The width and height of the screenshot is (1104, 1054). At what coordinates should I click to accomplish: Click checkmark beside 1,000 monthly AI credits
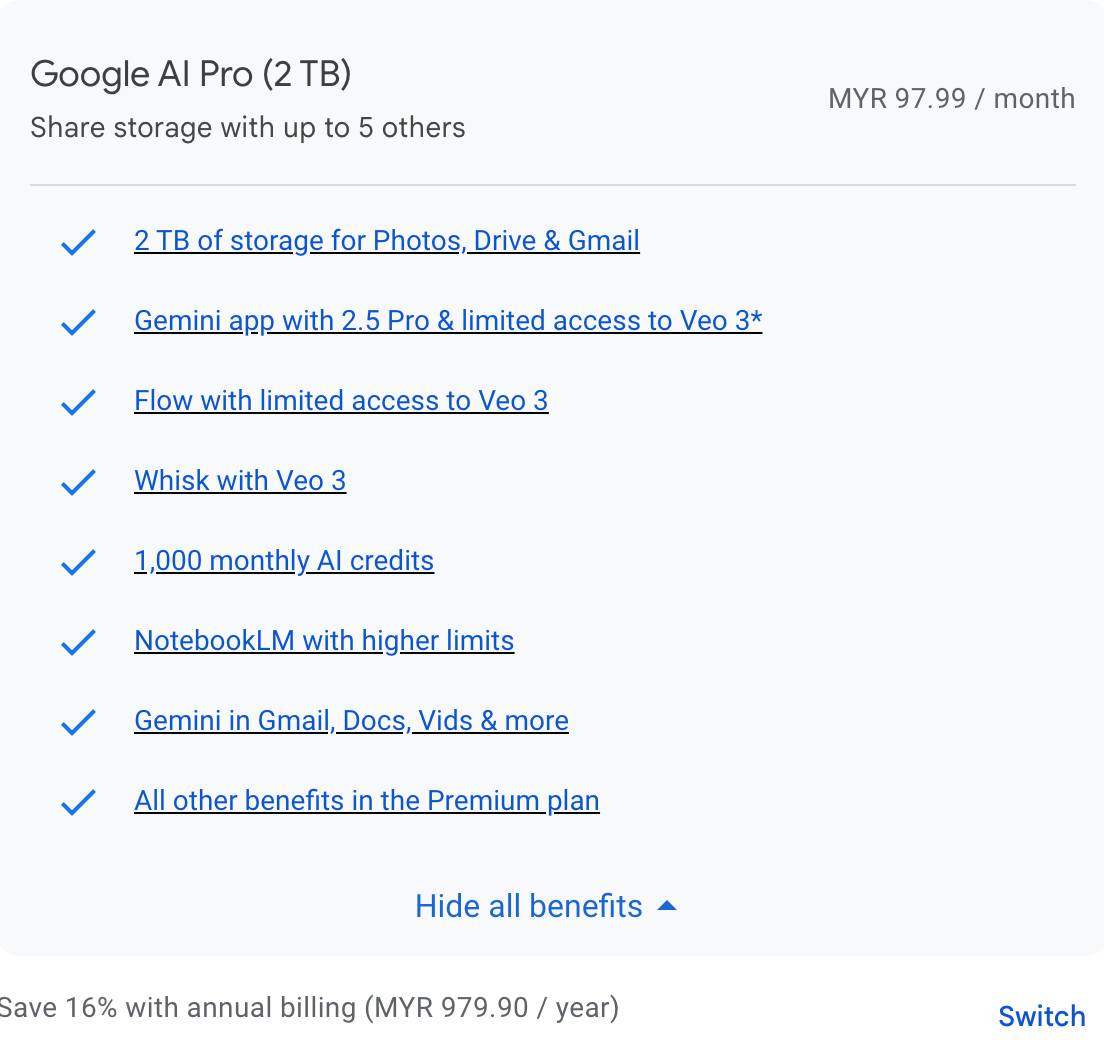click(78, 562)
